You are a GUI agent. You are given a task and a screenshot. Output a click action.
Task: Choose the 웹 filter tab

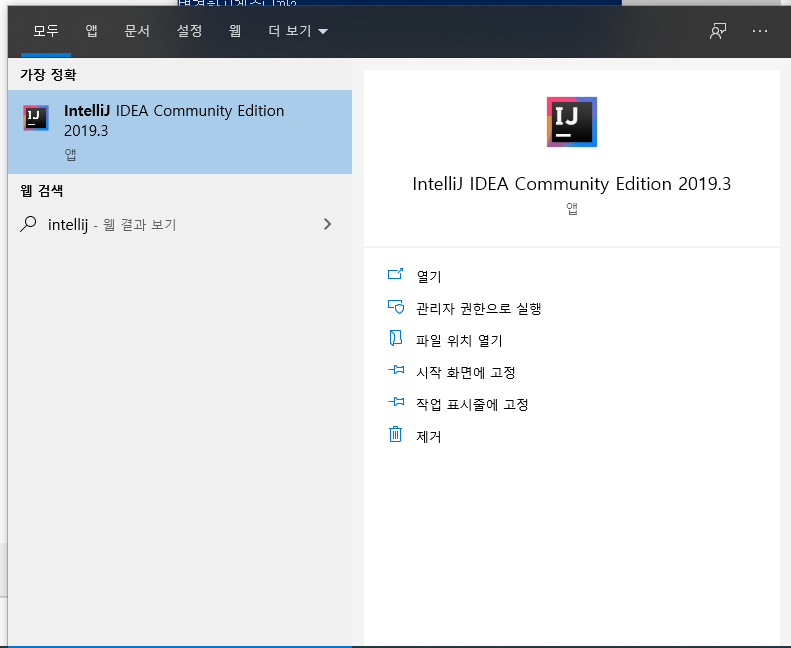235,31
